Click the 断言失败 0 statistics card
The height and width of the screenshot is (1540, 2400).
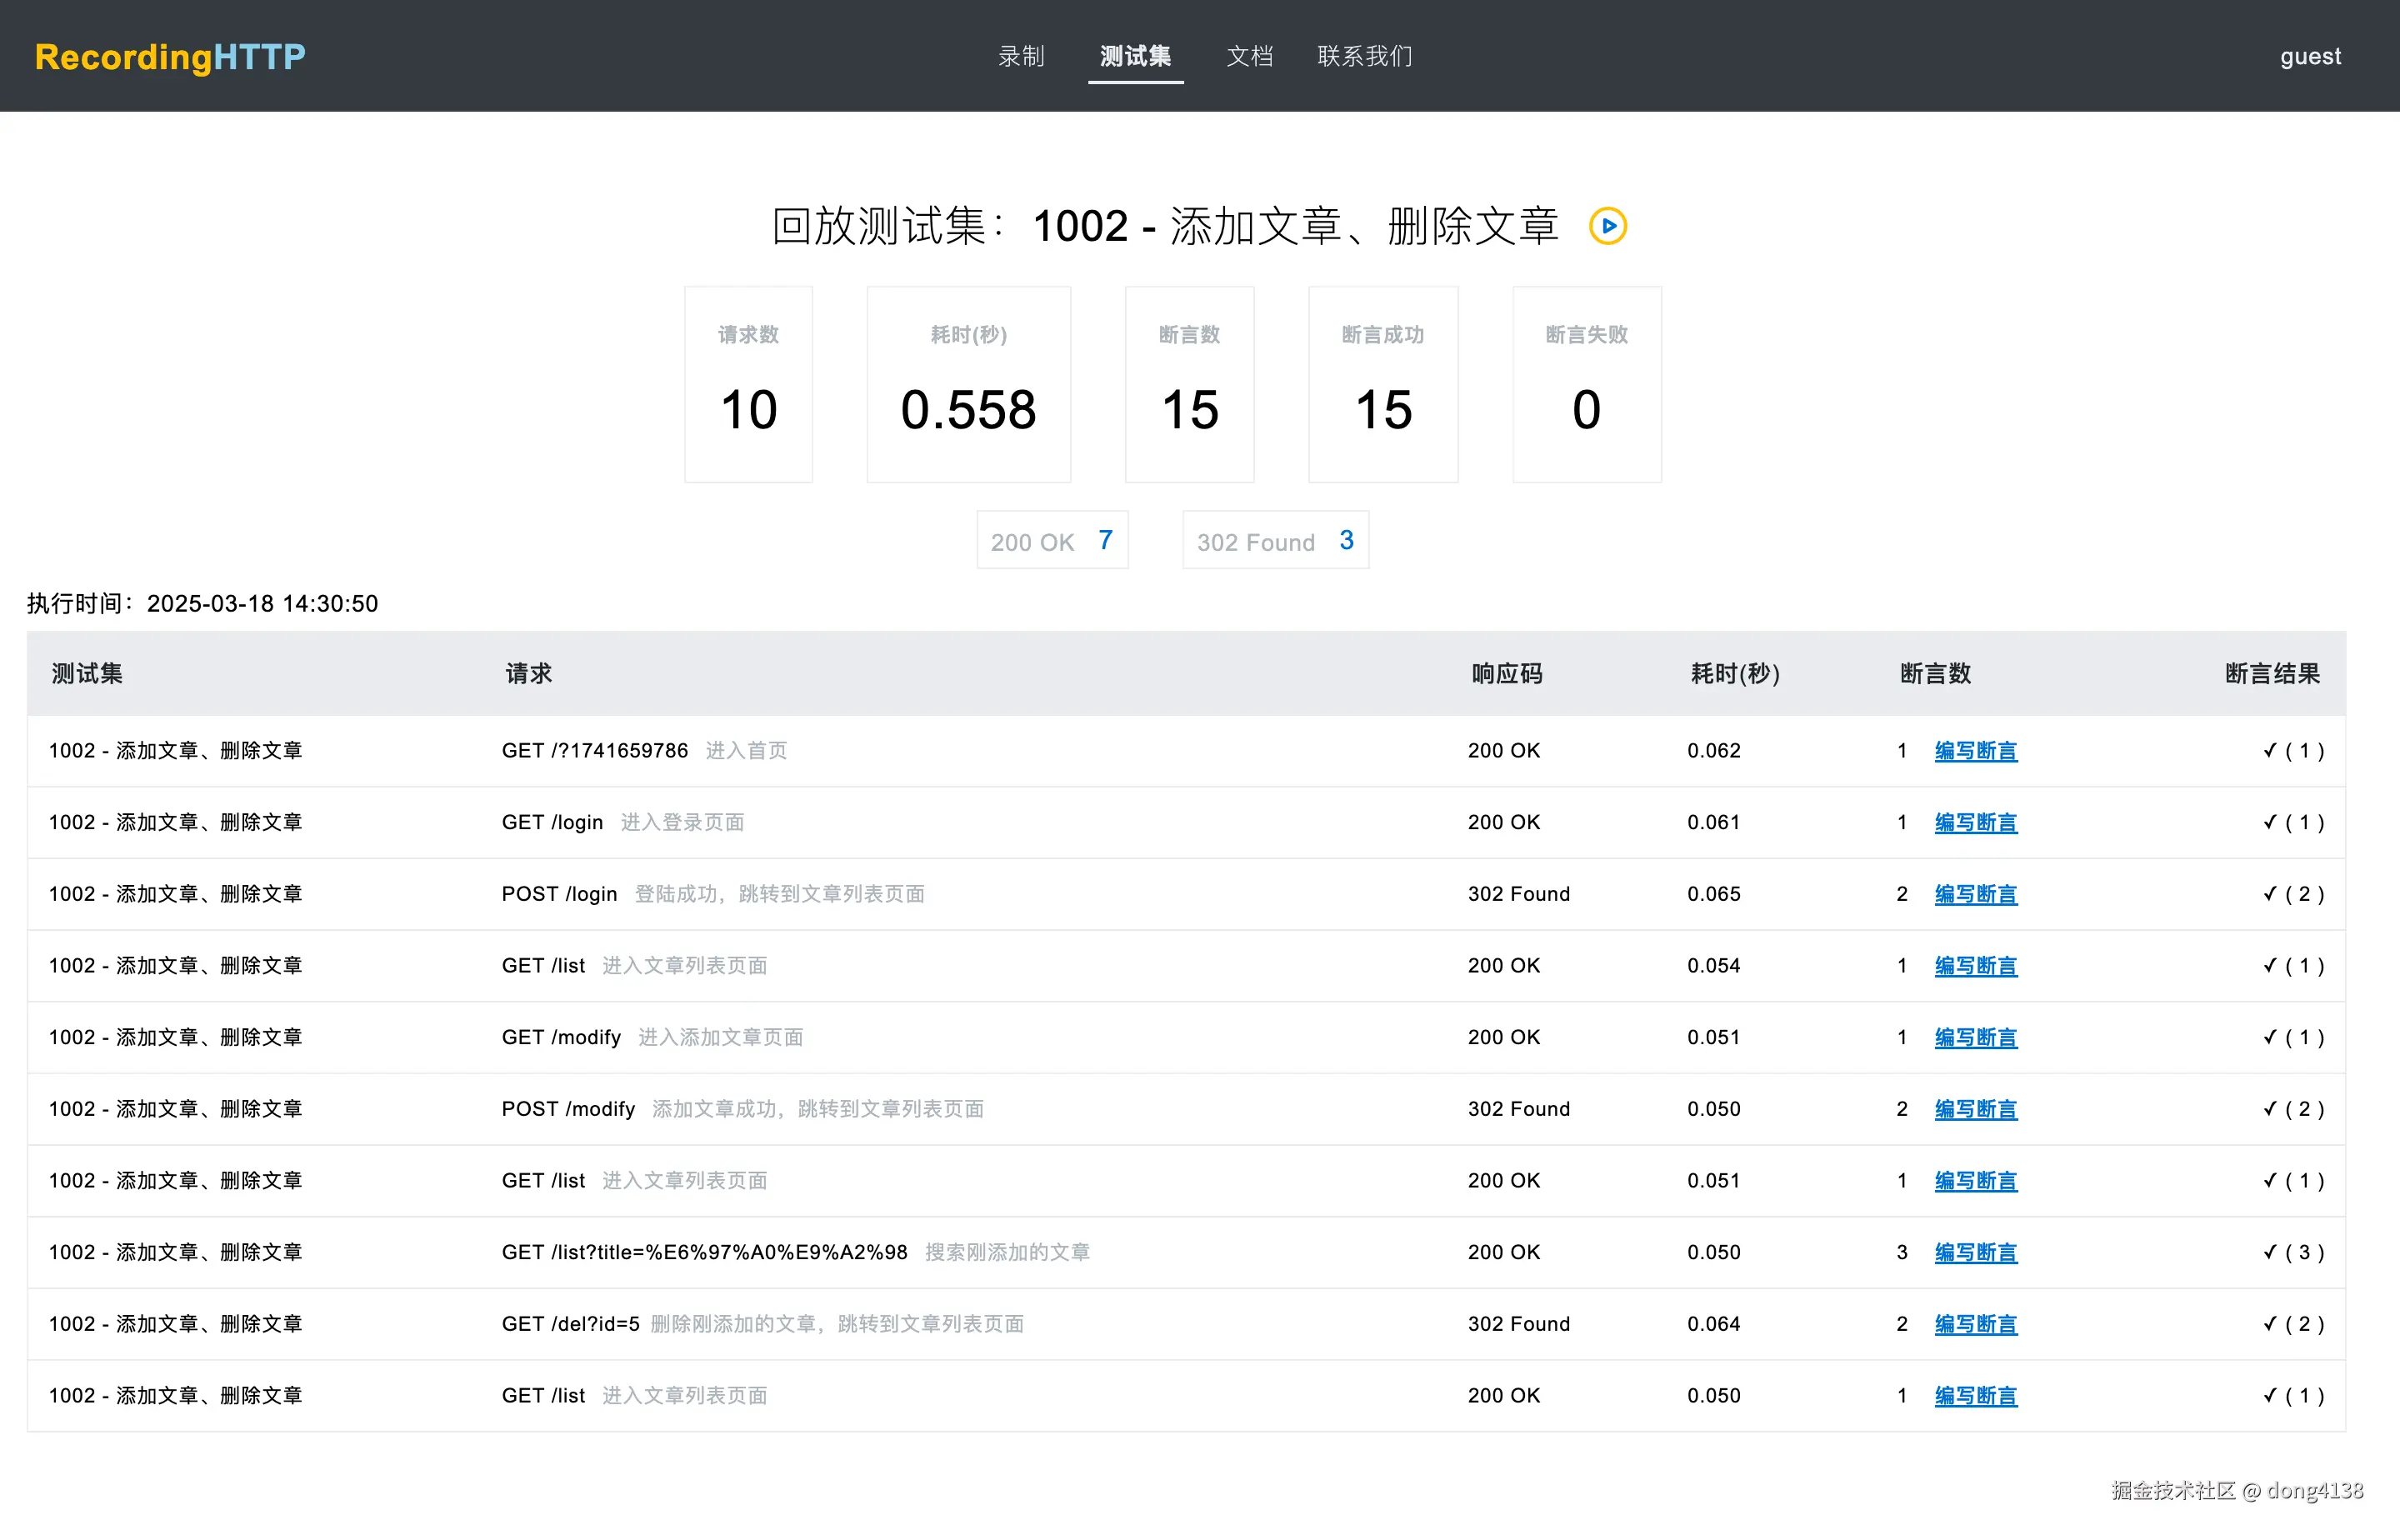[1587, 385]
